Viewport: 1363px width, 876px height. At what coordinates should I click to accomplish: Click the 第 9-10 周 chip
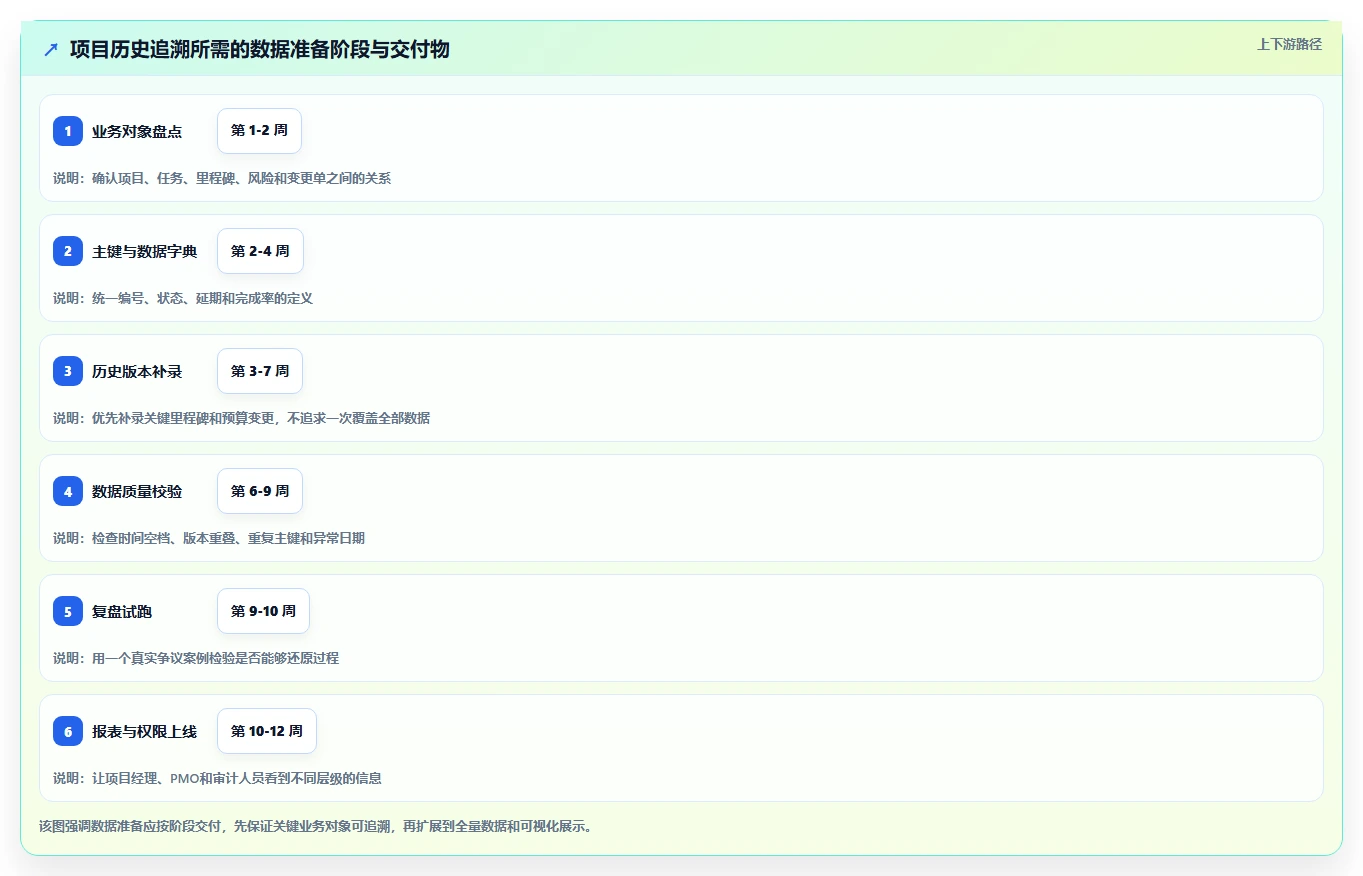(263, 611)
